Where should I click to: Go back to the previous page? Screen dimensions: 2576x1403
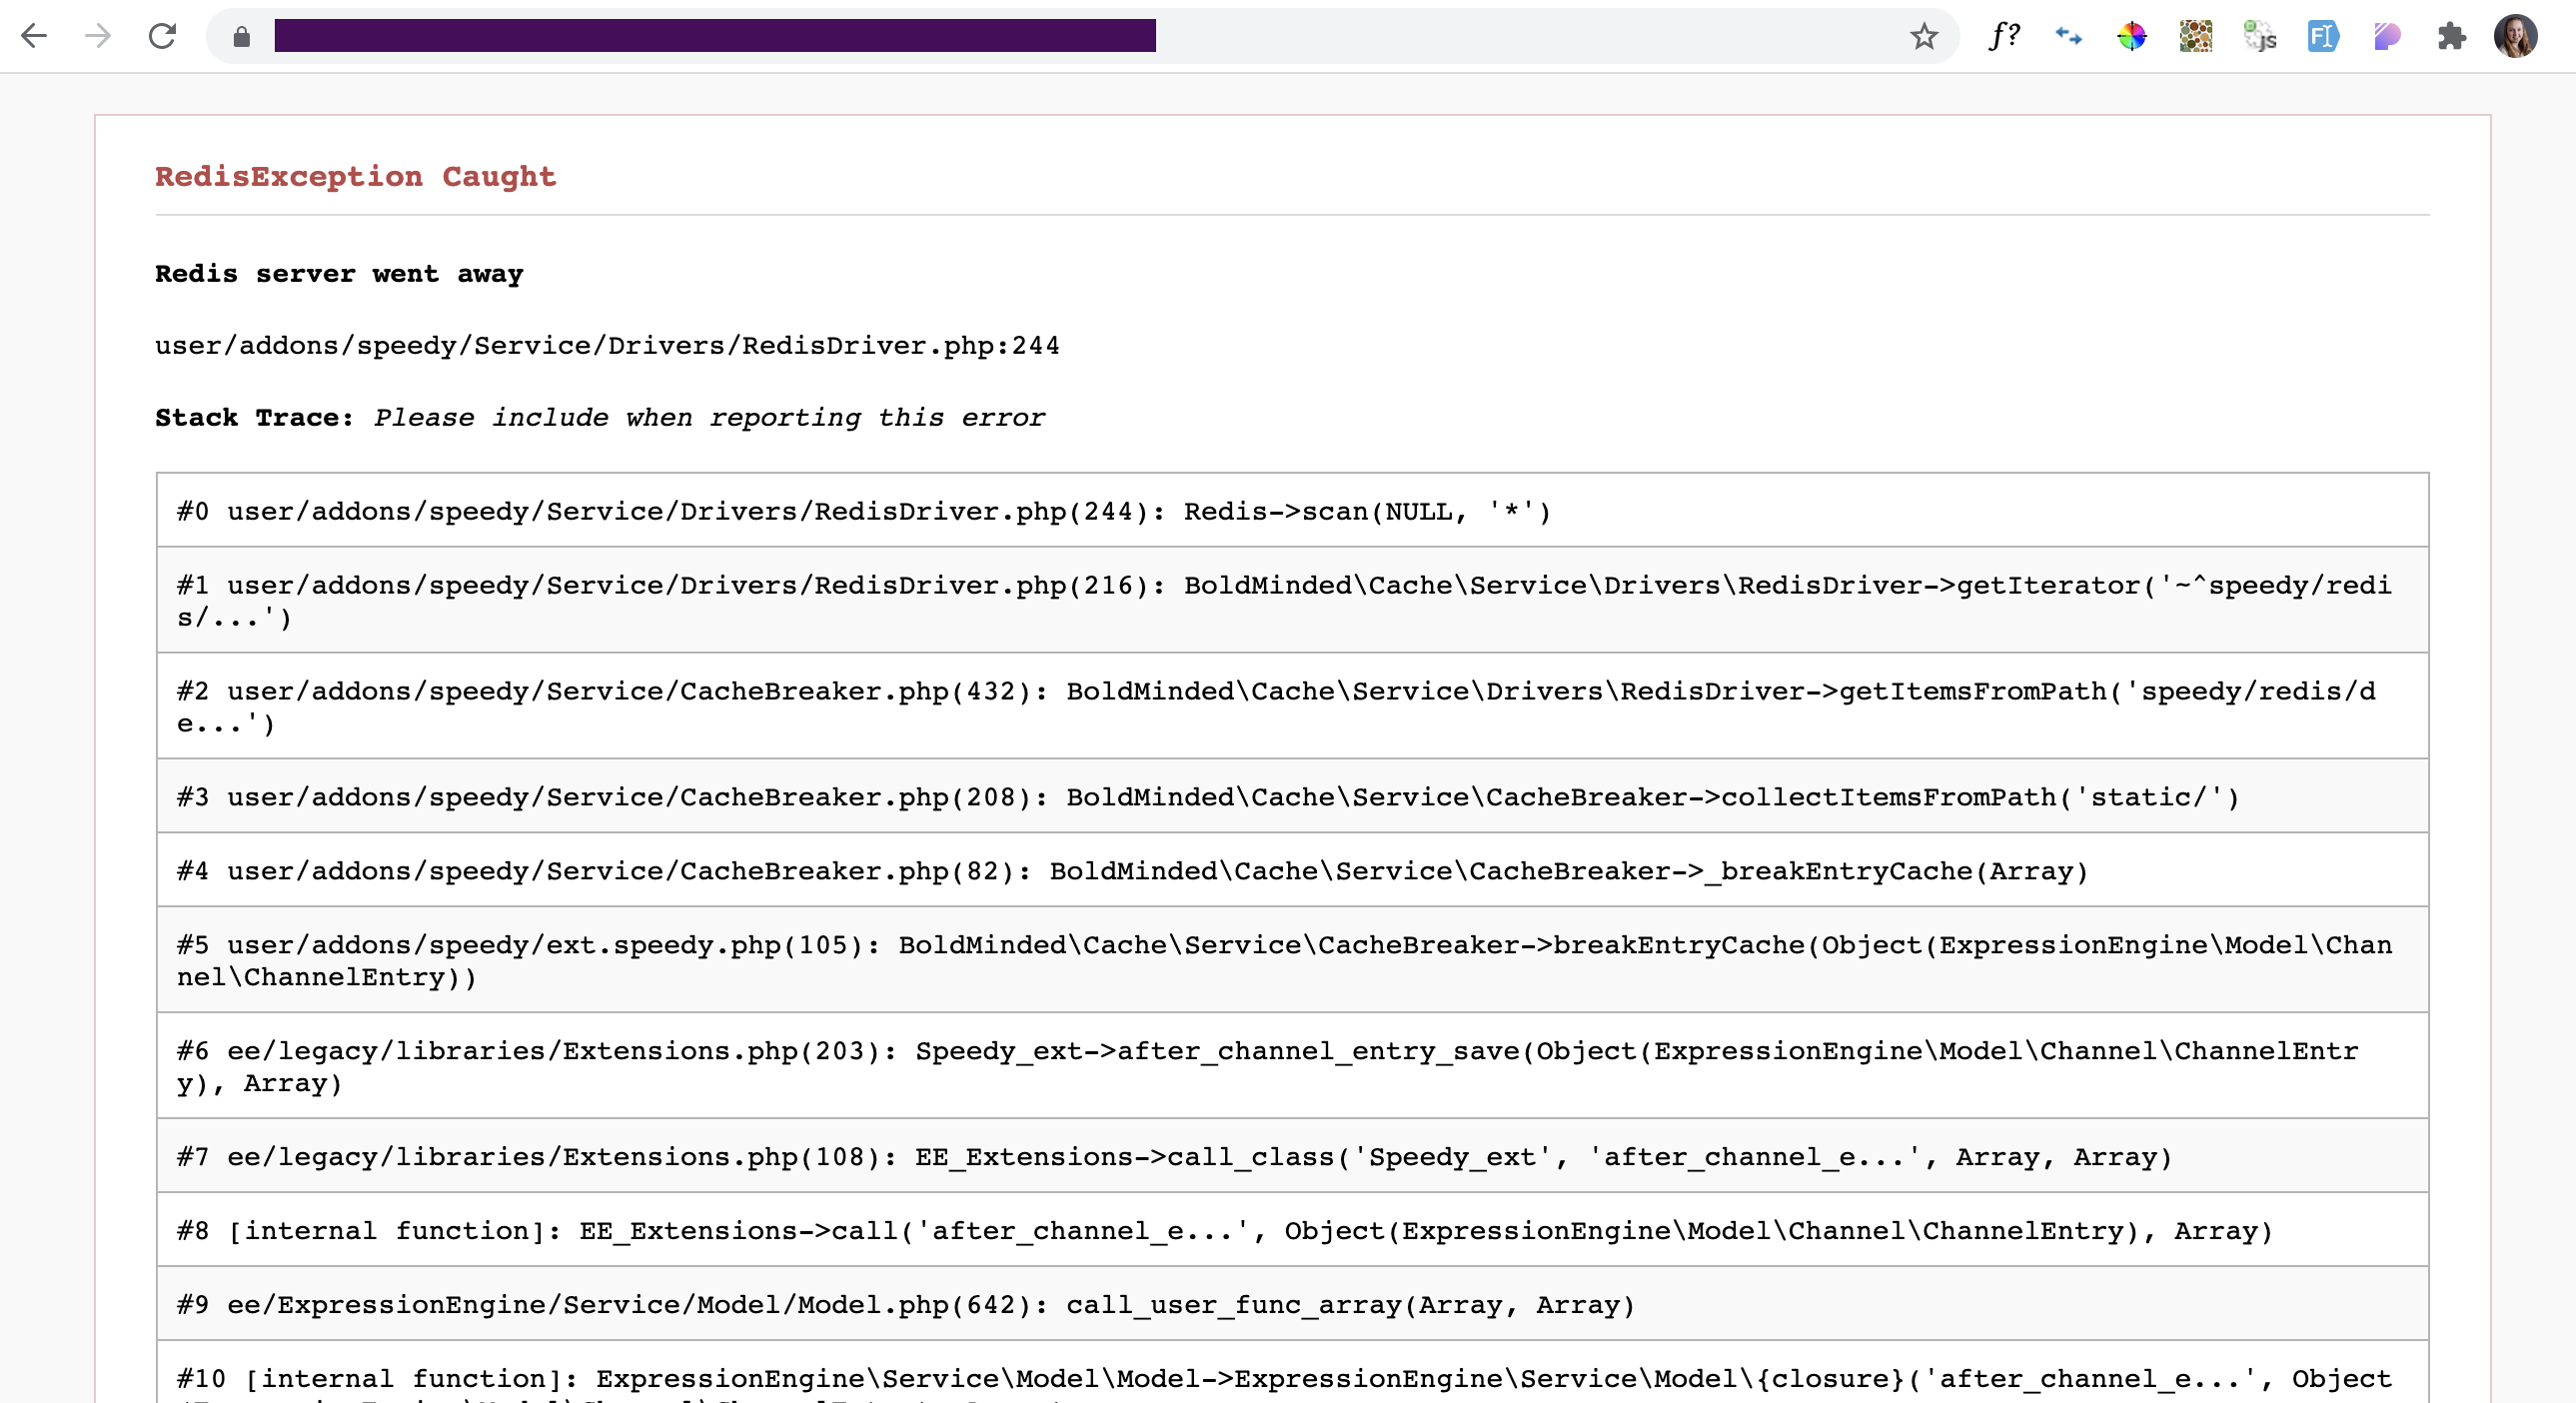click(x=34, y=36)
